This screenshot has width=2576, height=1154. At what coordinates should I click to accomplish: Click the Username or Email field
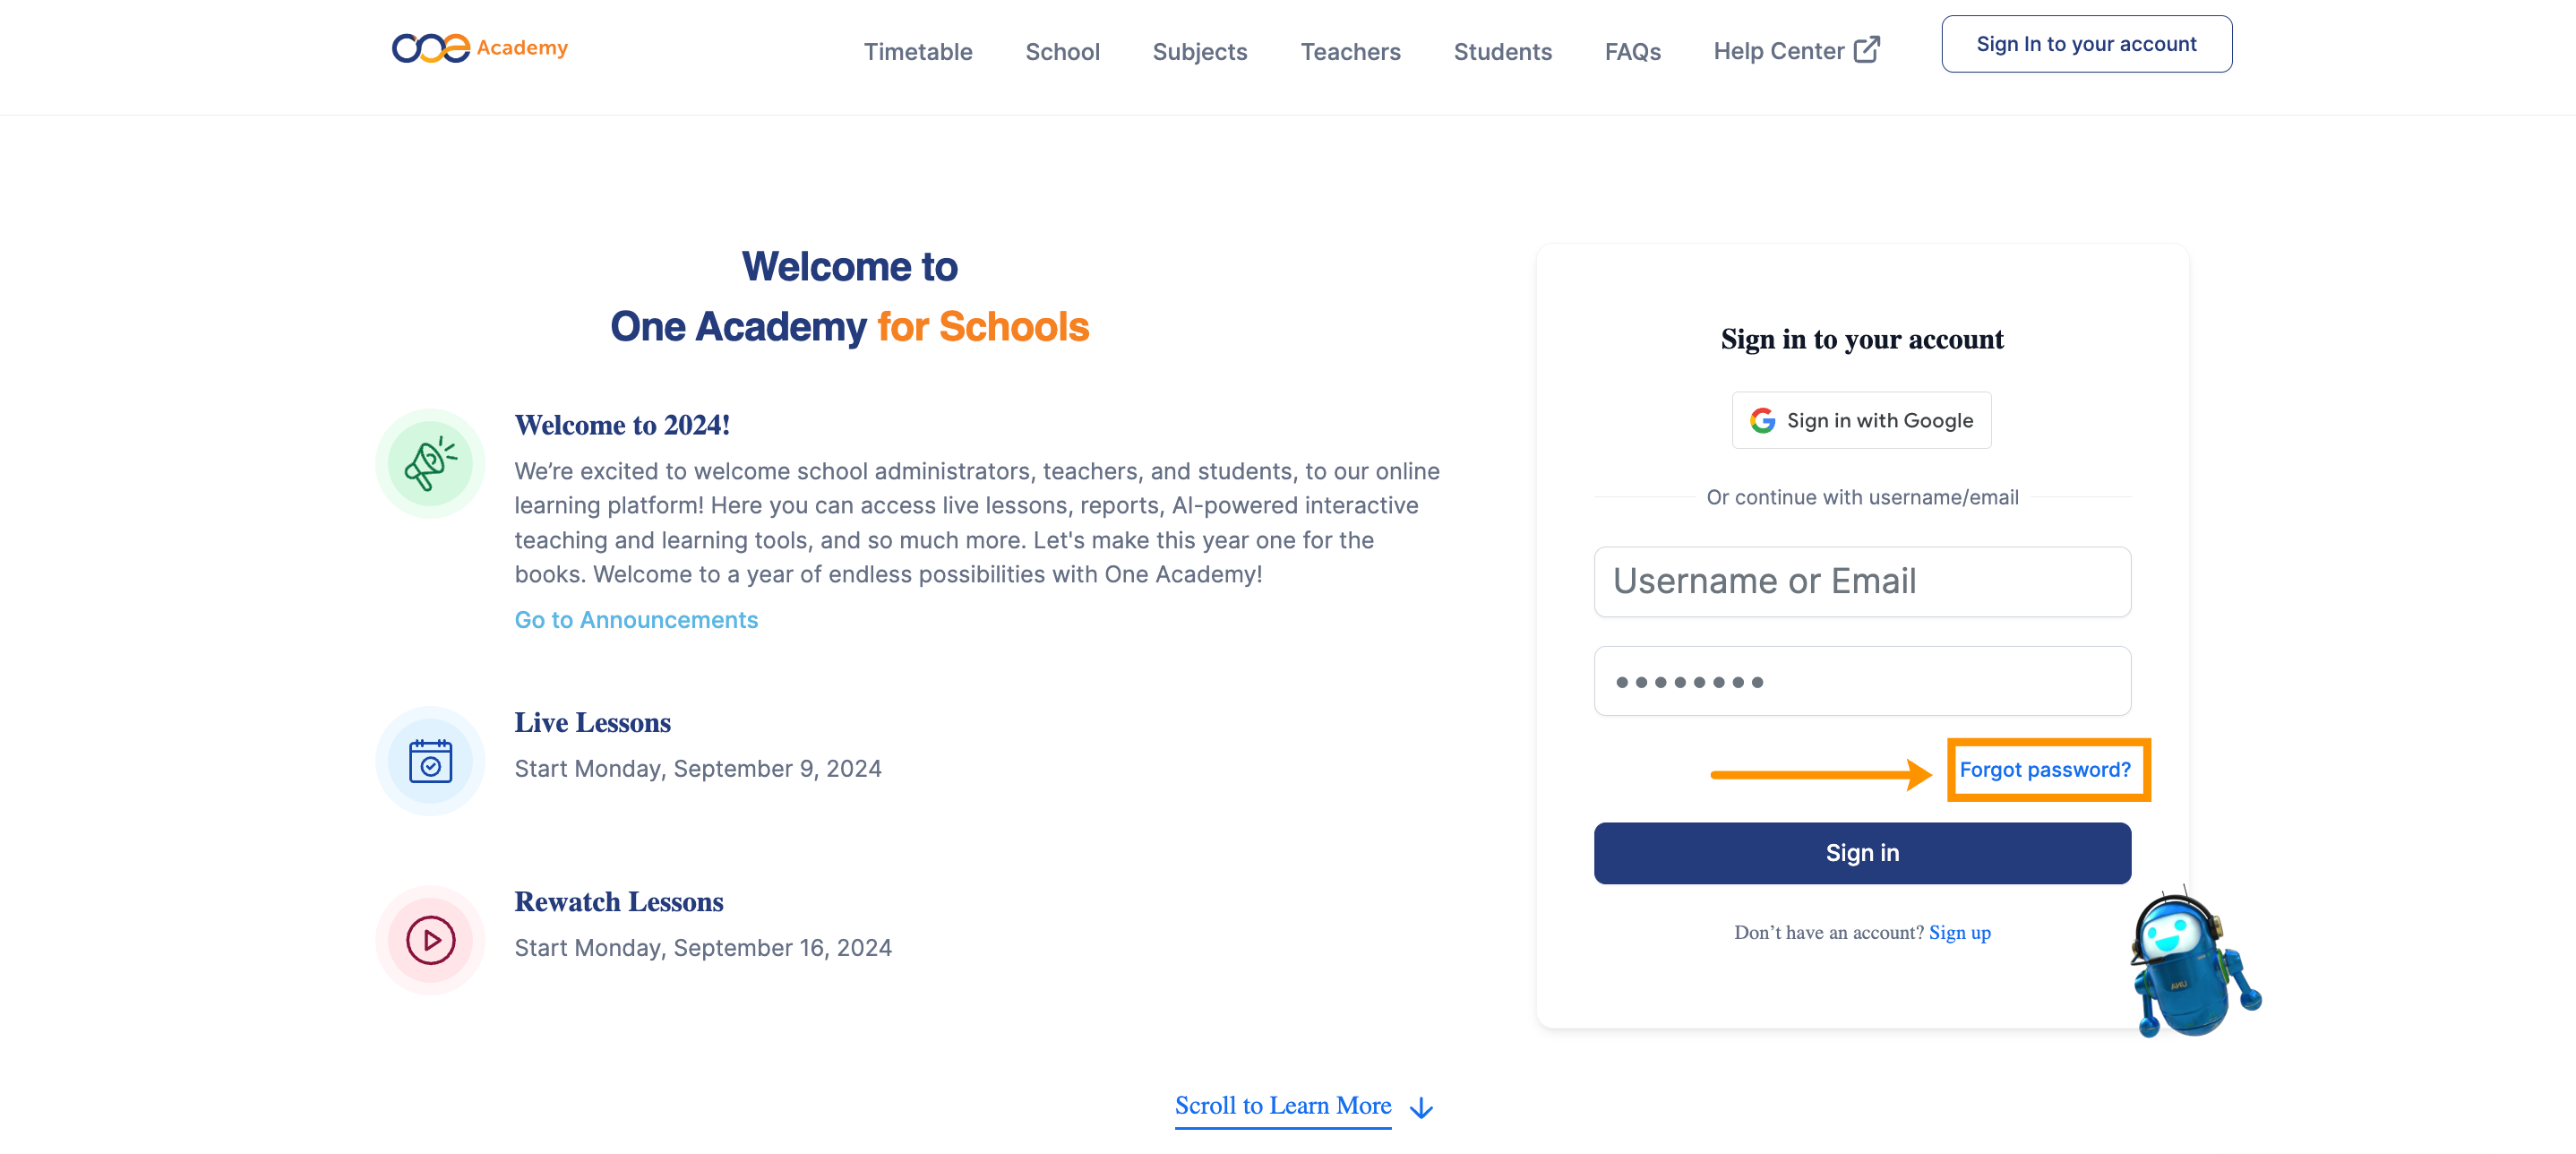click(1862, 582)
